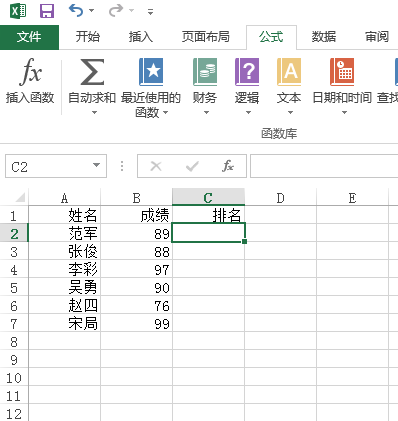The width and height of the screenshot is (398, 421).
Task: Open the Name Box dropdown arrow
Action: click(97, 165)
